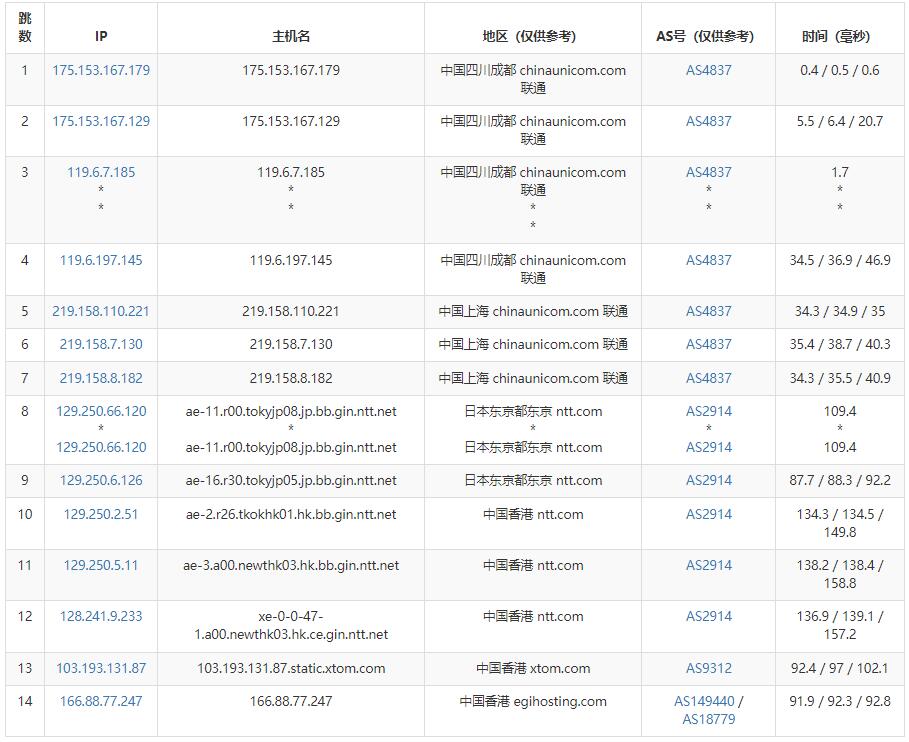The height and width of the screenshot is (742, 909).
Task: Open IP link 175.153.167.129
Action: tap(101, 121)
